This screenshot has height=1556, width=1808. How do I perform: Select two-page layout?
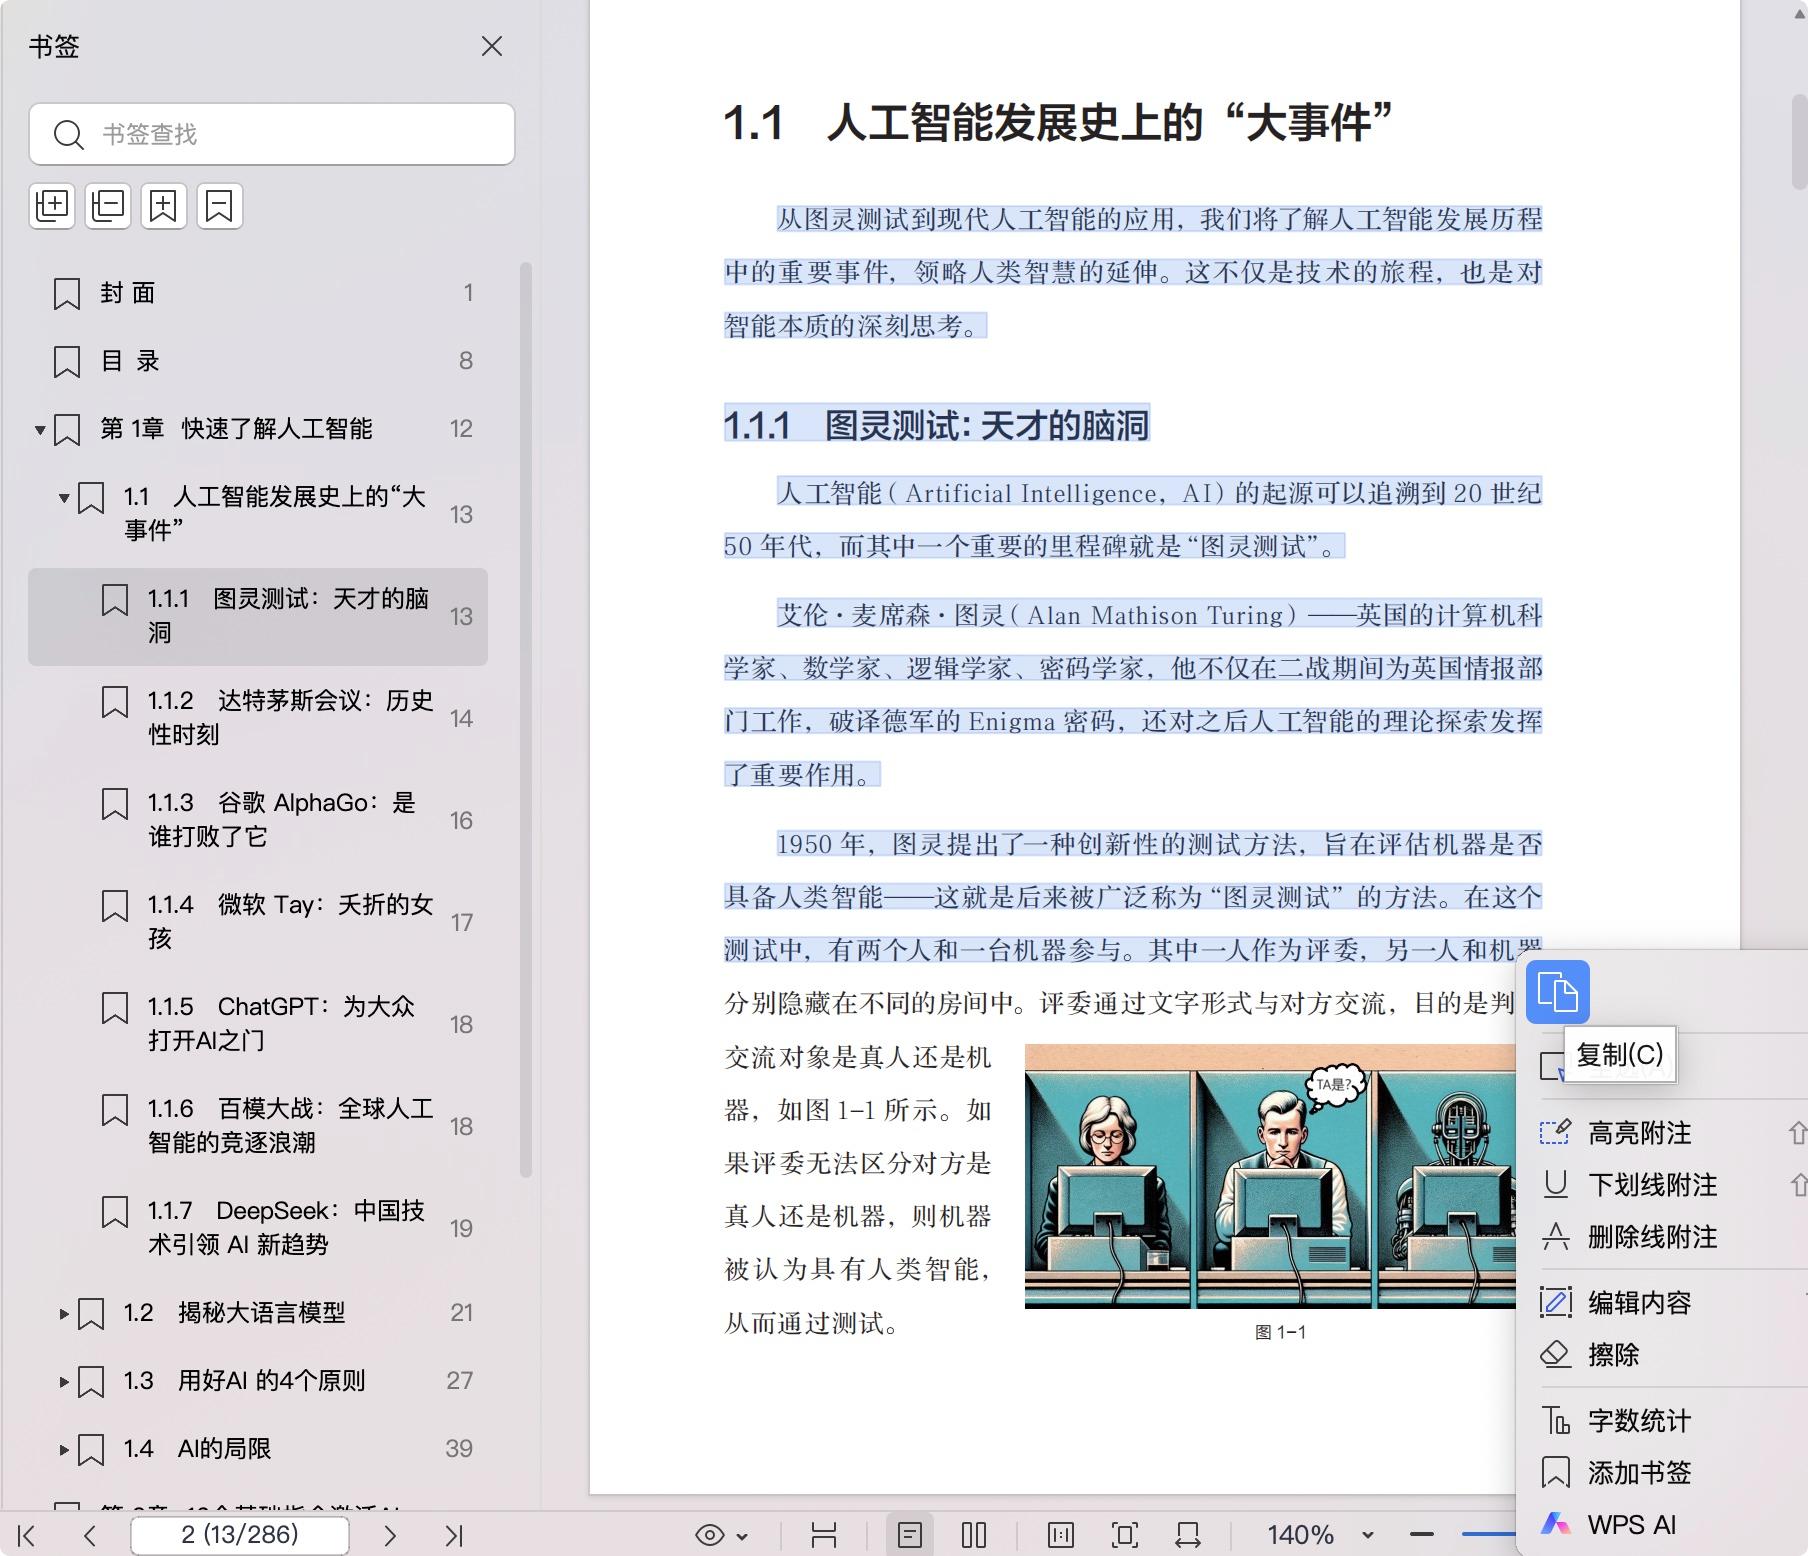(974, 1535)
